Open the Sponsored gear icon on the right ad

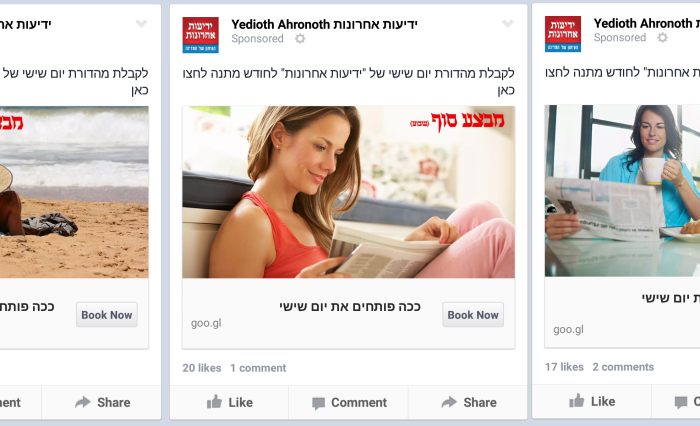[662, 38]
